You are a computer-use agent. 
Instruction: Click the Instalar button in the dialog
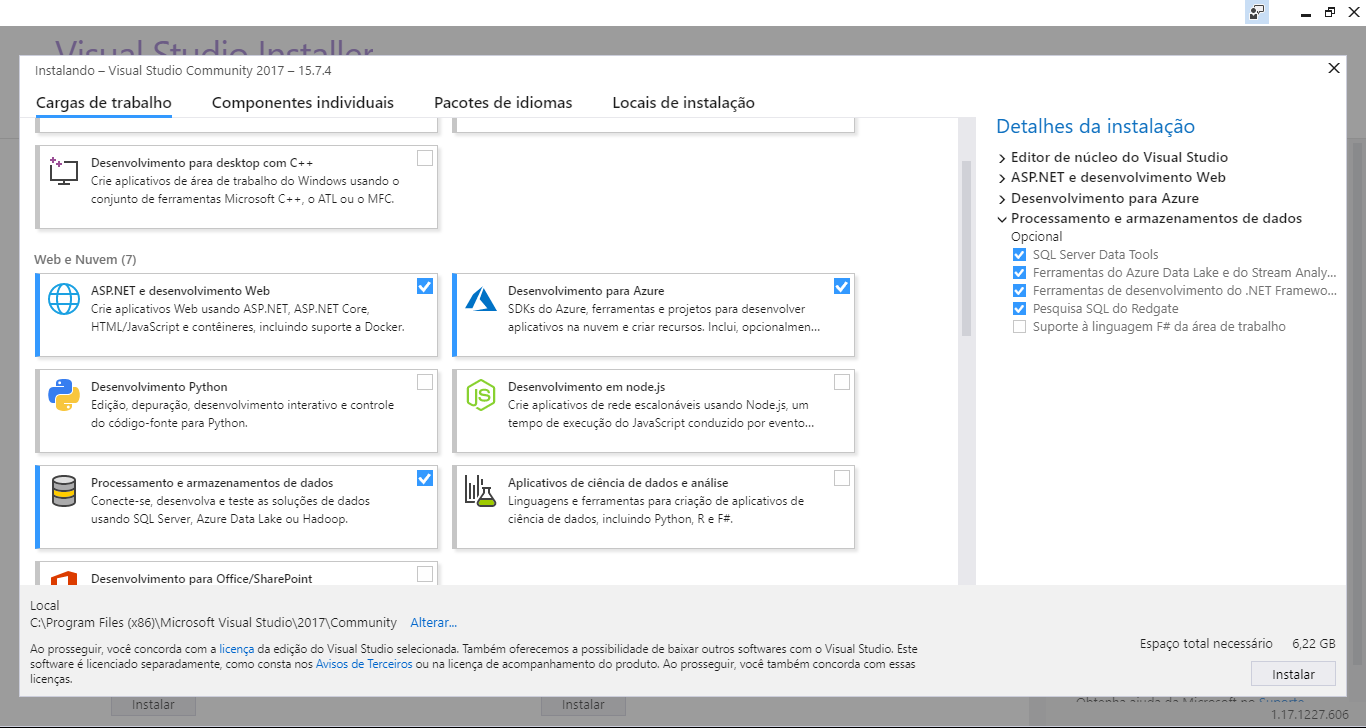(1293, 673)
